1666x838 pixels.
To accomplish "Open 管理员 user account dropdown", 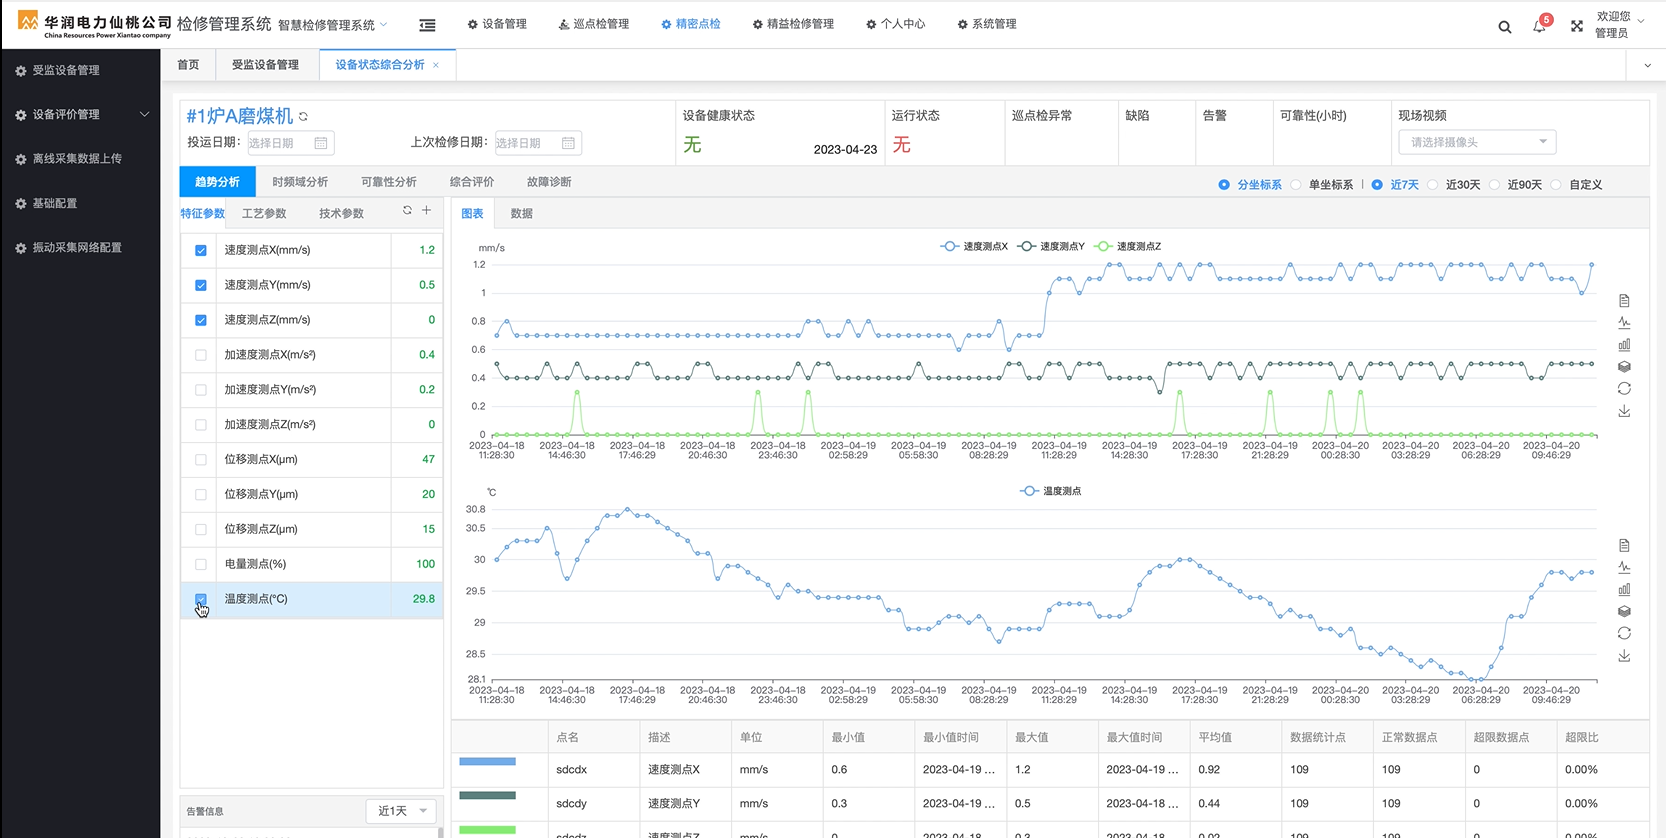I will point(1619,25).
